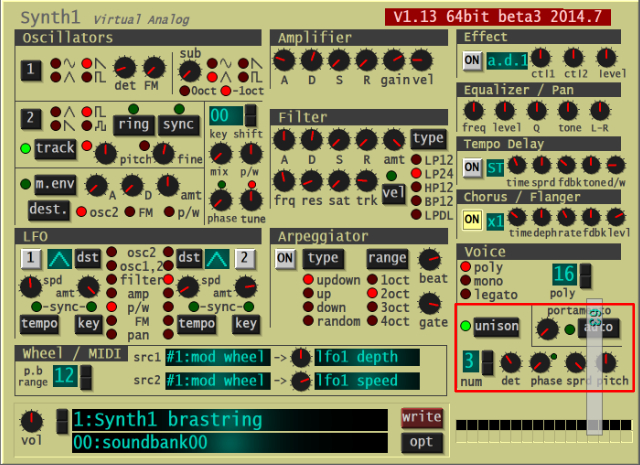
Task: Click the filter frq knob
Action: [284, 181]
